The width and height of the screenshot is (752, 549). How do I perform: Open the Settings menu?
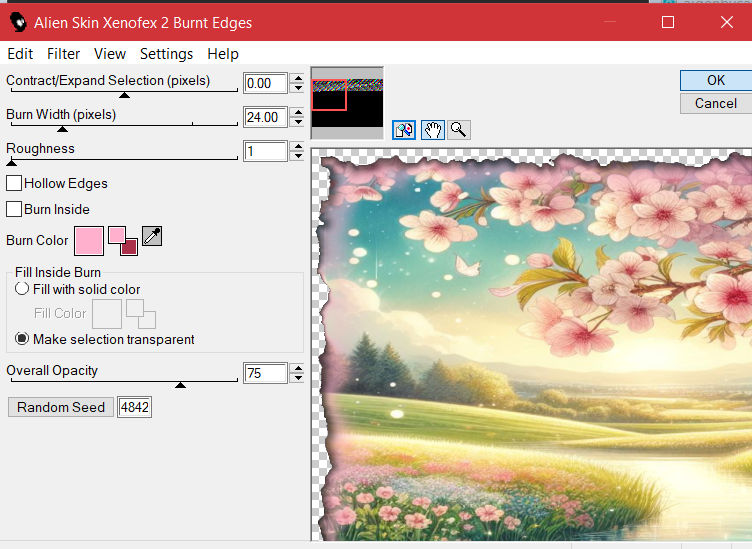coord(166,54)
